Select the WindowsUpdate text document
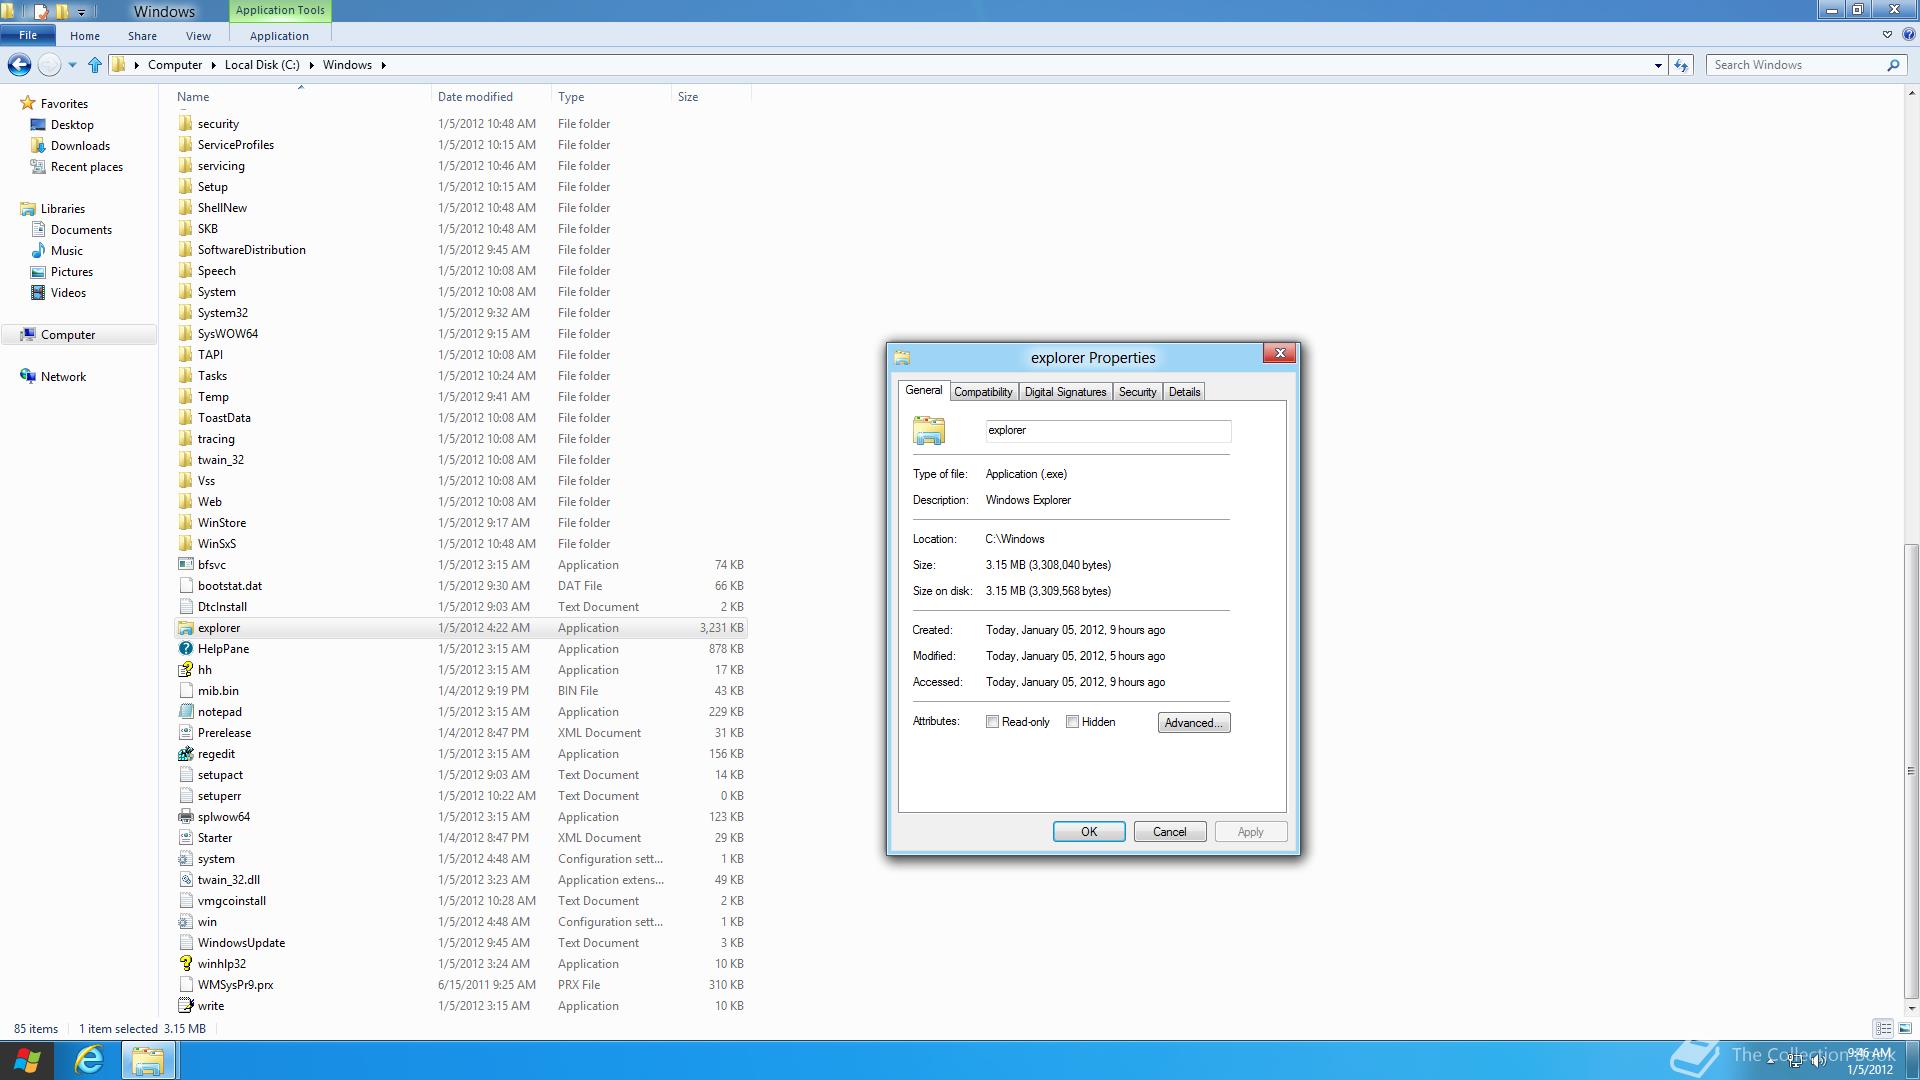The height and width of the screenshot is (1080, 1920). coord(461,943)
